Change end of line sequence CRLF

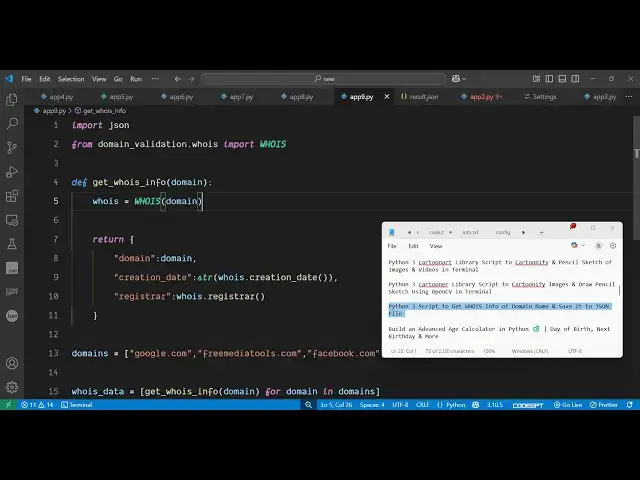click(x=422, y=404)
